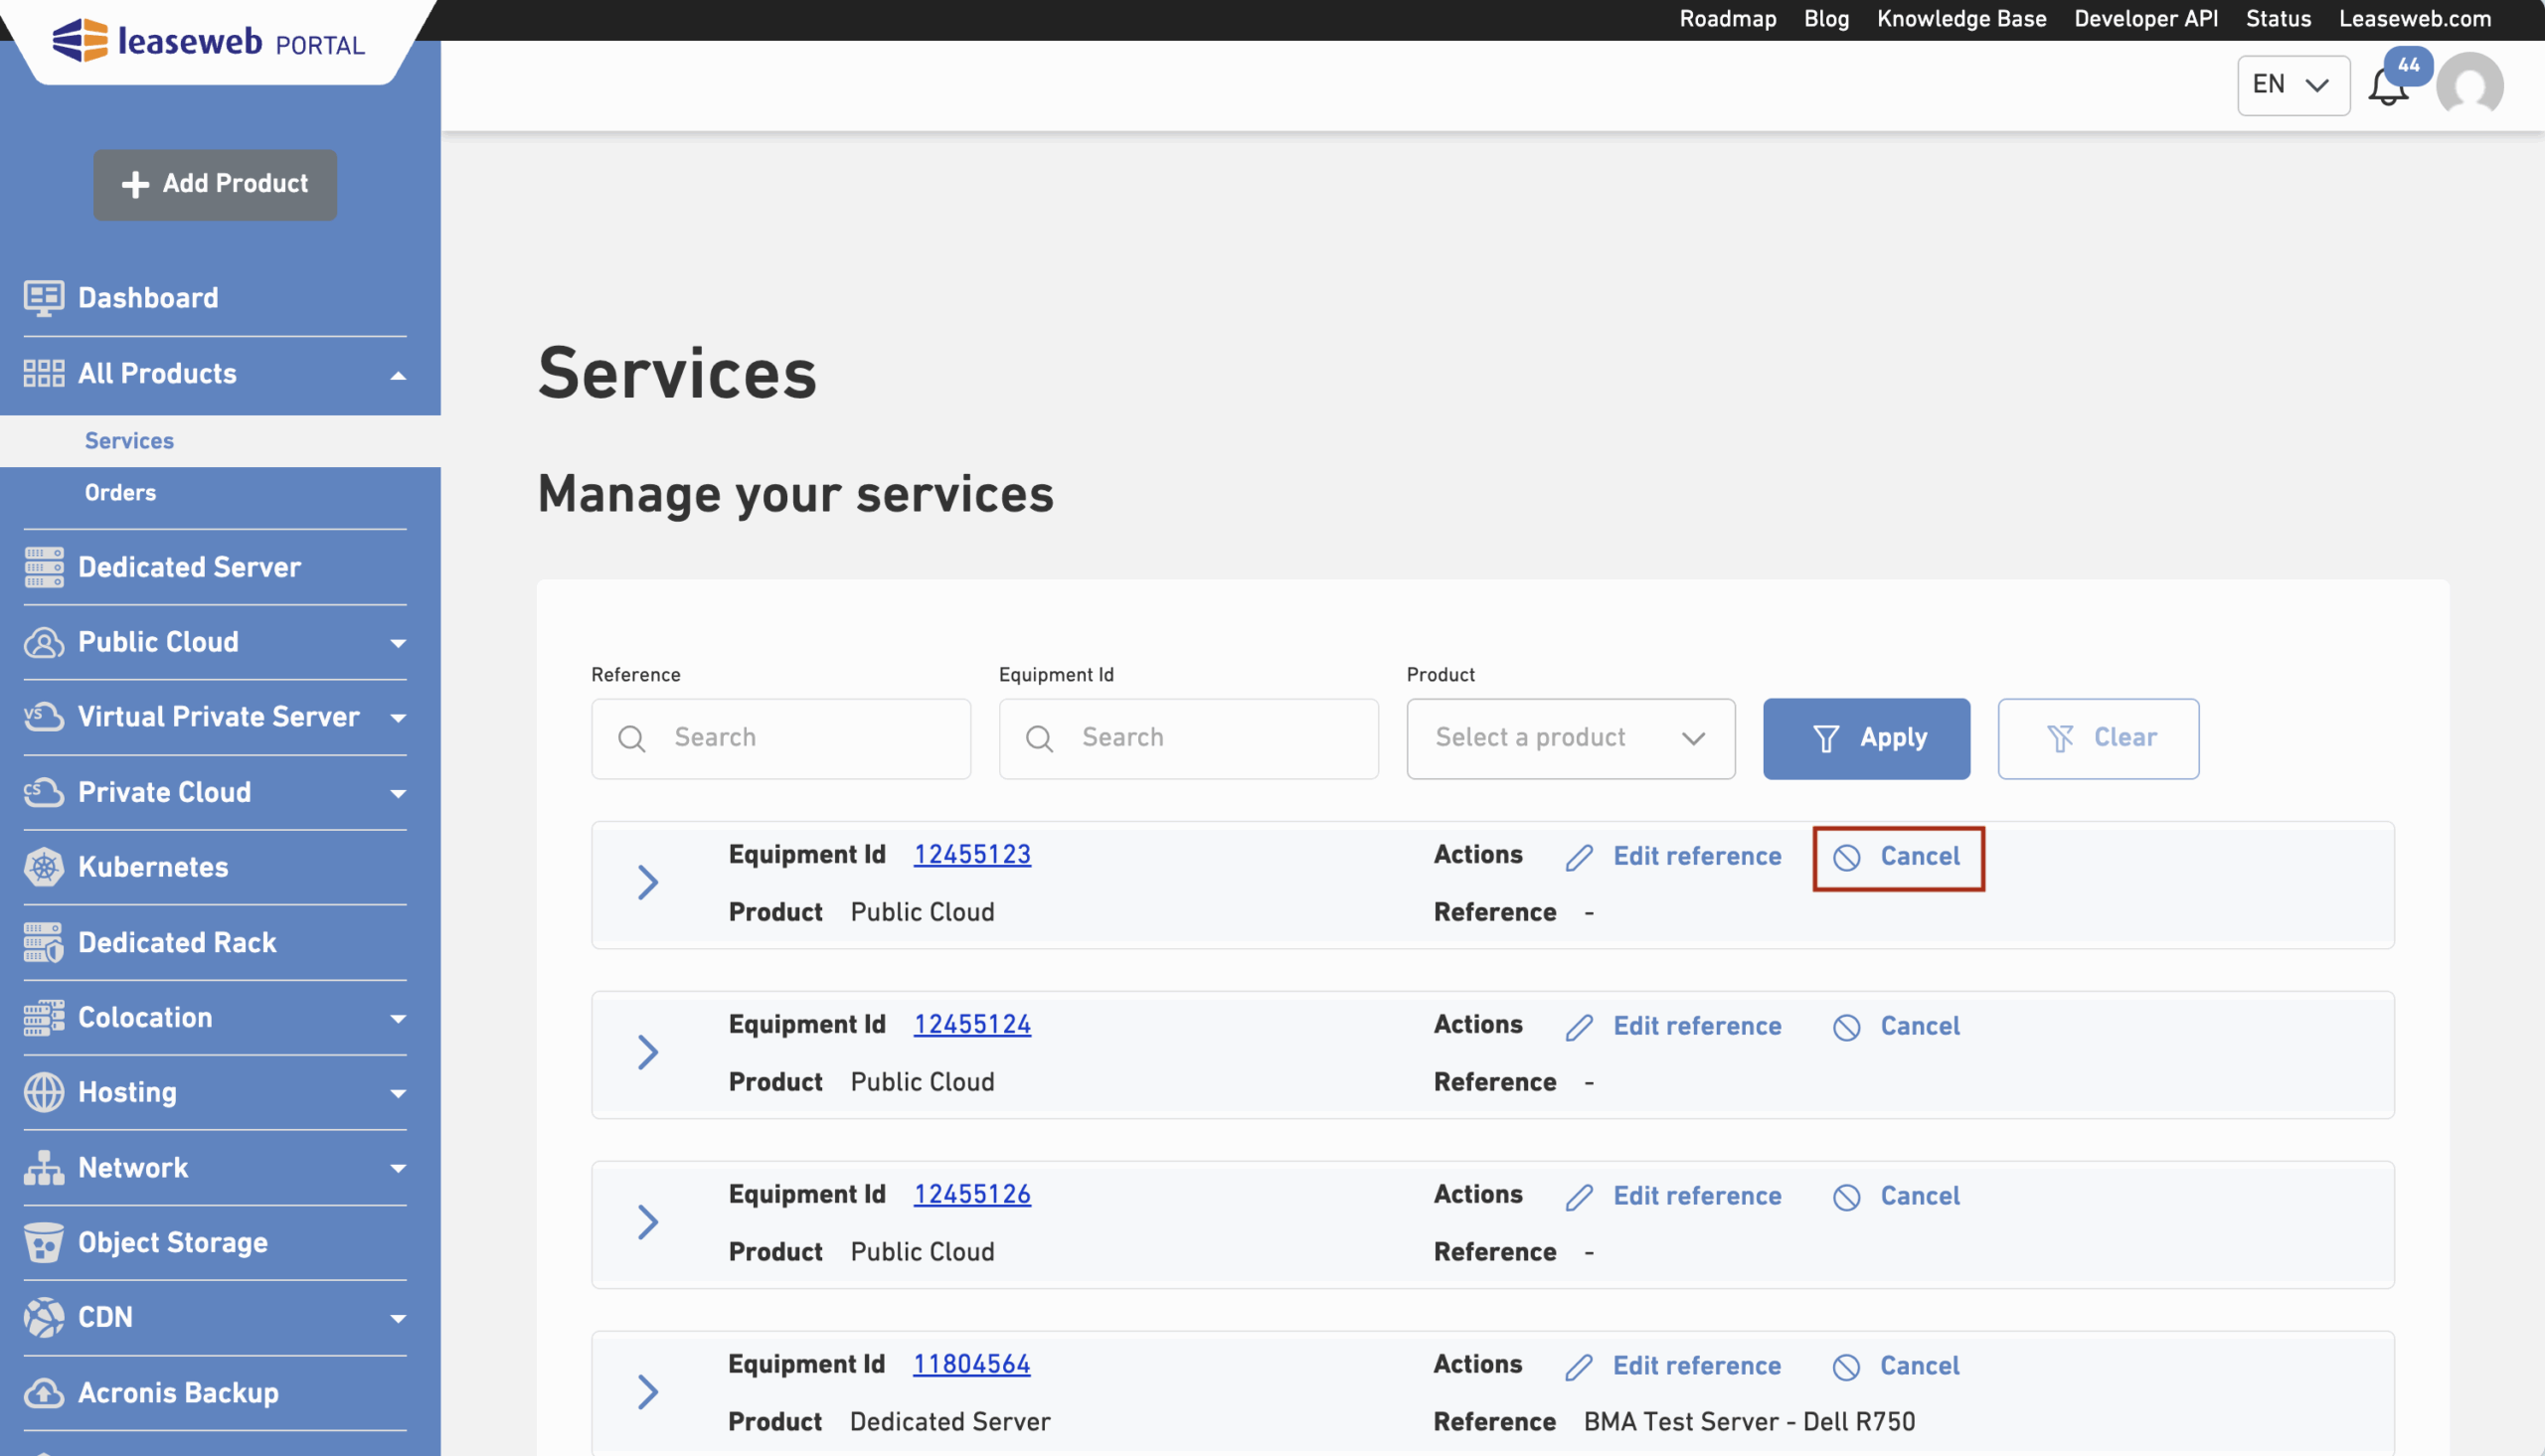Image resolution: width=2545 pixels, height=1456 pixels.
Task: Expand the Virtual Private Server submenu arrow
Action: pyautogui.click(x=398, y=719)
